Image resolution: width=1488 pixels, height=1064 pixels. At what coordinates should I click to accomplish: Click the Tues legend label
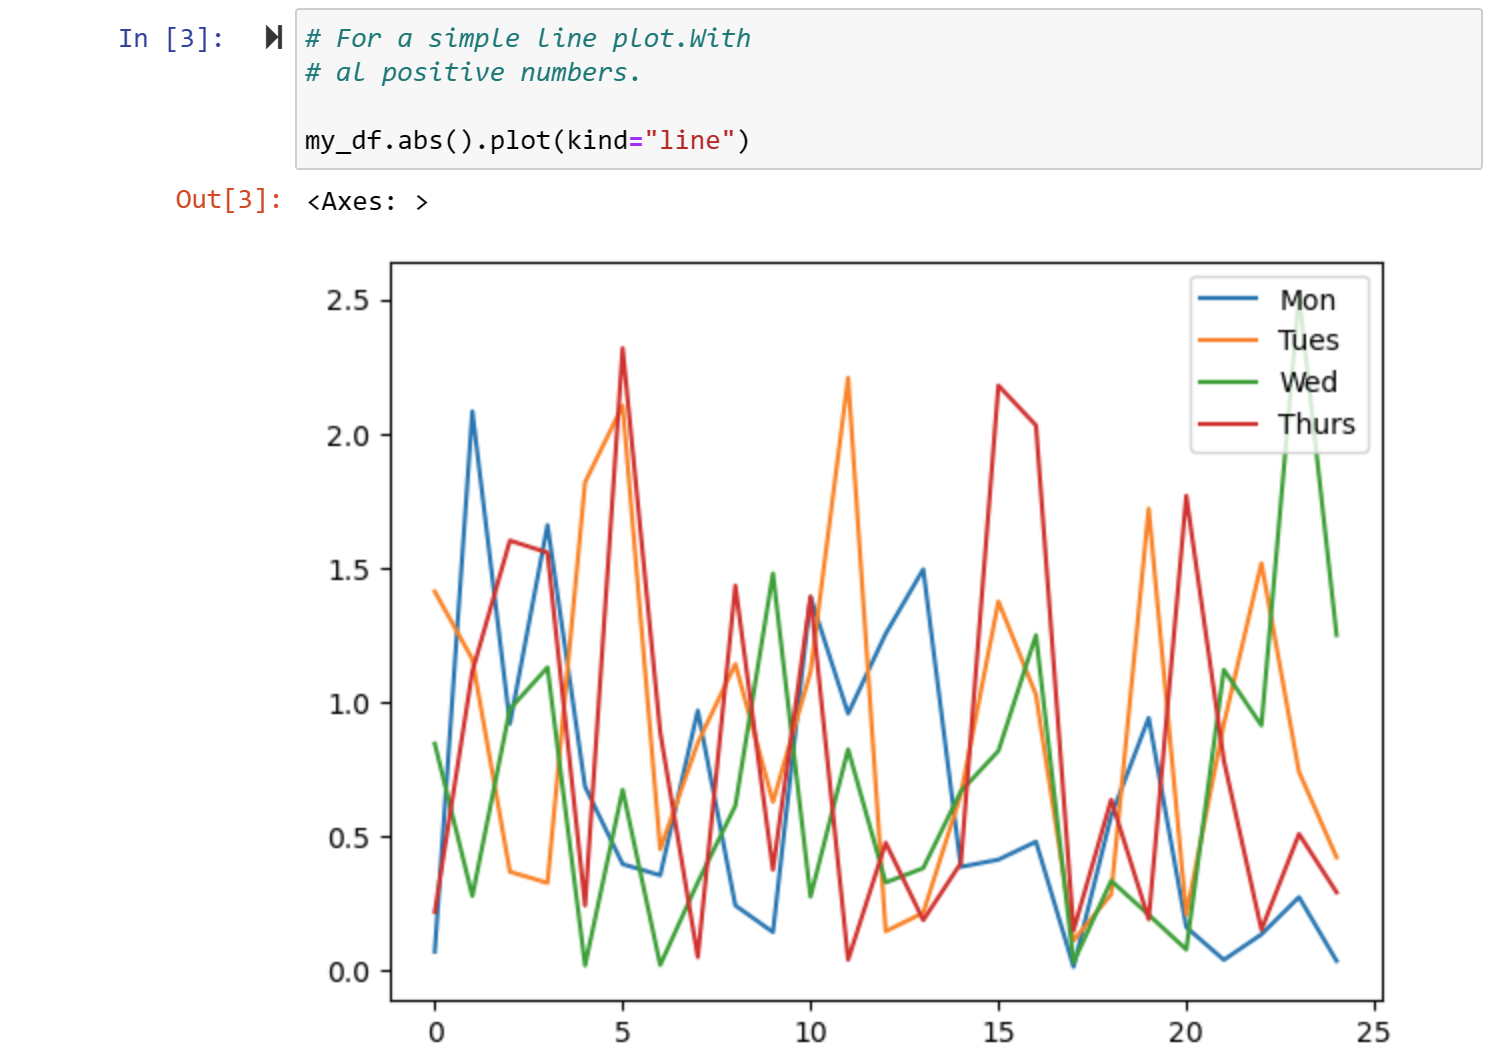tap(1308, 340)
